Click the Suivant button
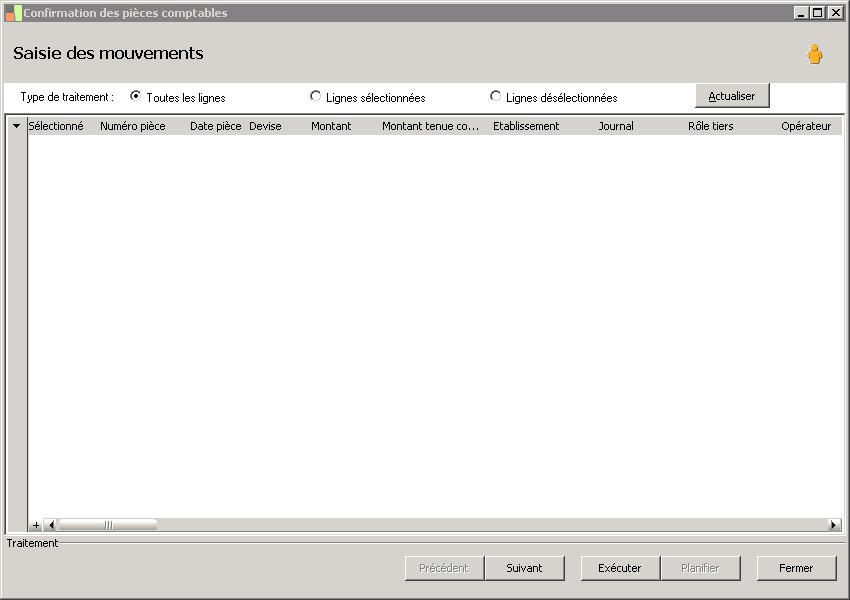This screenshot has height=600, width=850. 524,568
